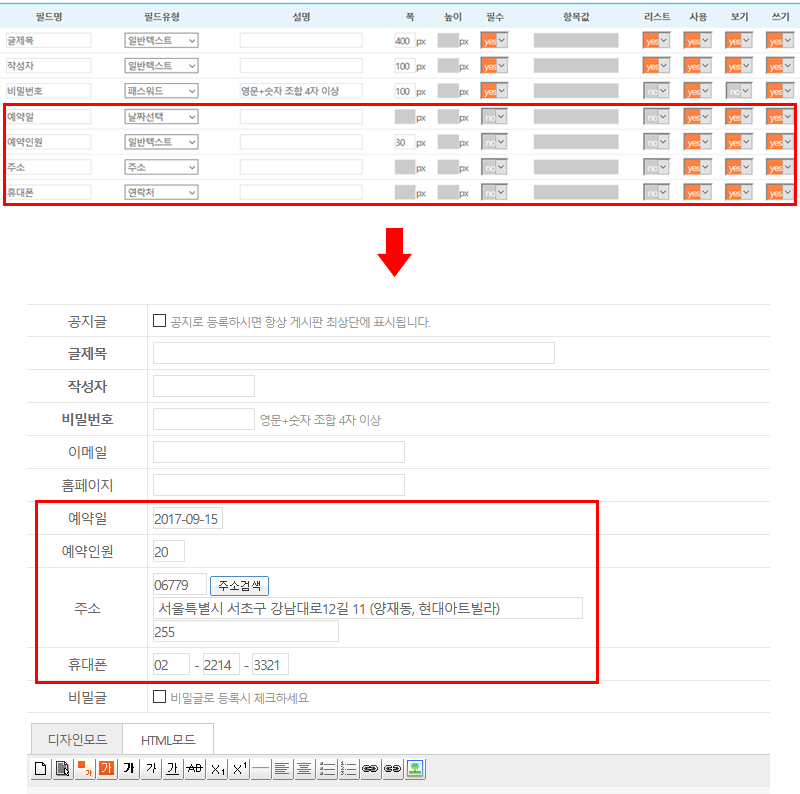This screenshot has height=794, width=800.
Task: Insert a horizontal line from the toolbar
Action: (261, 769)
